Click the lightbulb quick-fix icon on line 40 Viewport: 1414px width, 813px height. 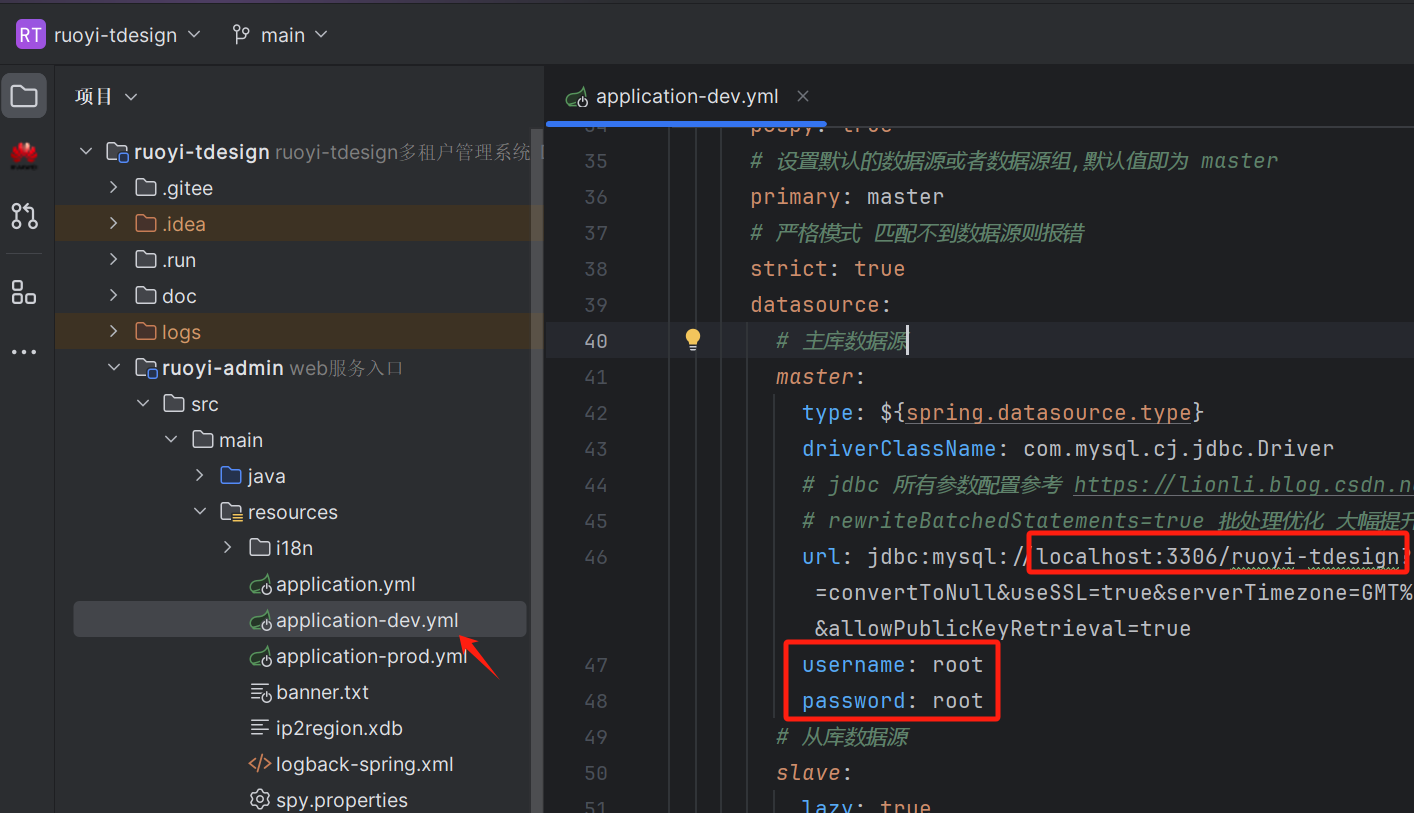coord(693,340)
